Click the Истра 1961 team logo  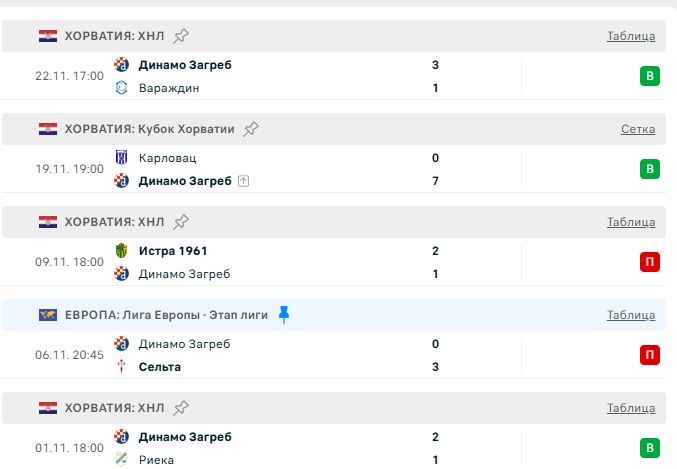[121, 251]
